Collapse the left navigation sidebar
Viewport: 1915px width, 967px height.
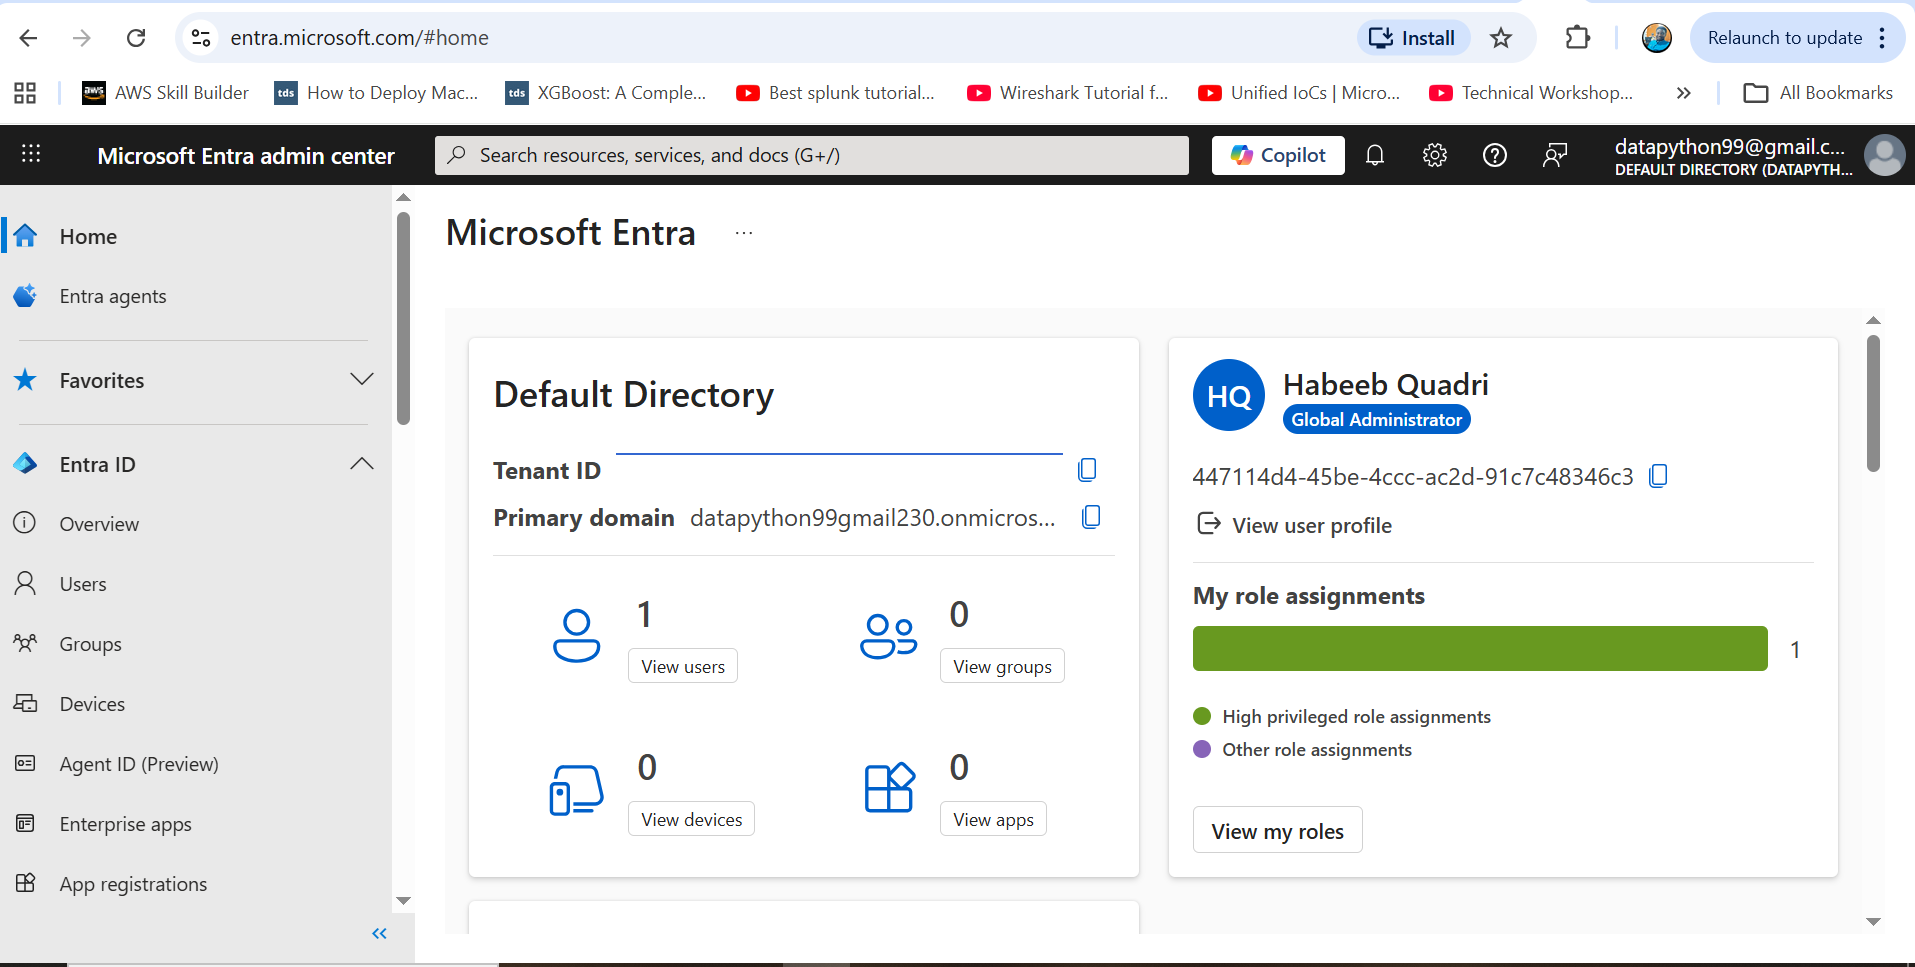pyautogui.click(x=379, y=933)
